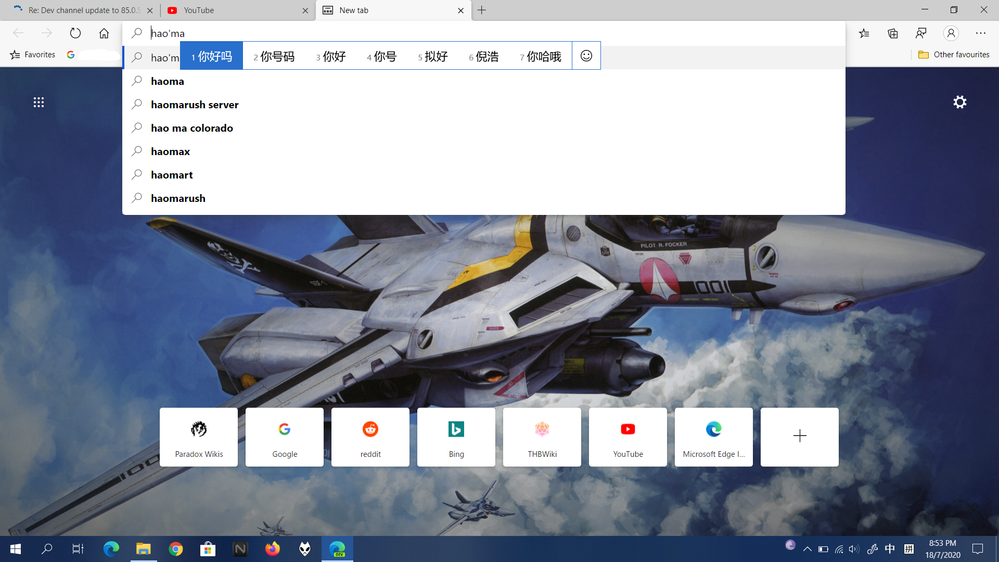This screenshot has width=999, height=562.
Task: Toggle Chinese IME language mode indicator
Action: 890,549
